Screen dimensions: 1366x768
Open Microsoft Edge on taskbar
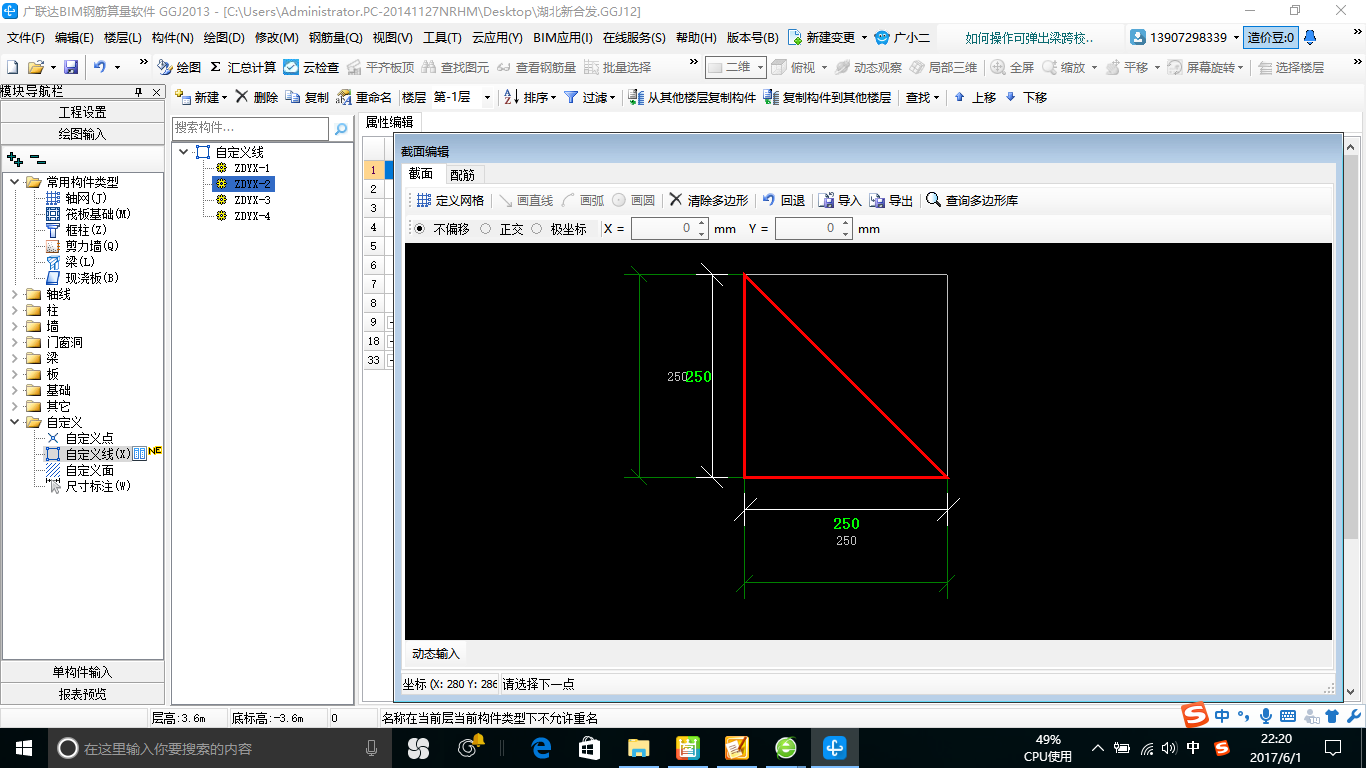pyautogui.click(x=541, y=747)
